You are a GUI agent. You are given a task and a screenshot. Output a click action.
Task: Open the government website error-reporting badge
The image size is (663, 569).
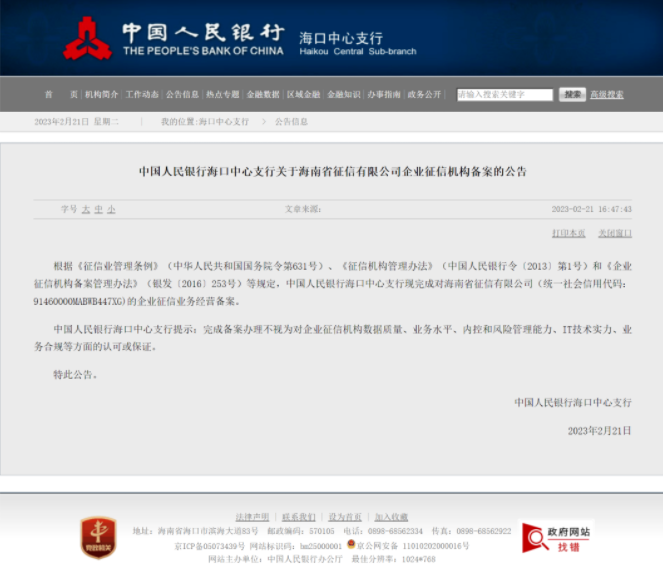point(556,536)
